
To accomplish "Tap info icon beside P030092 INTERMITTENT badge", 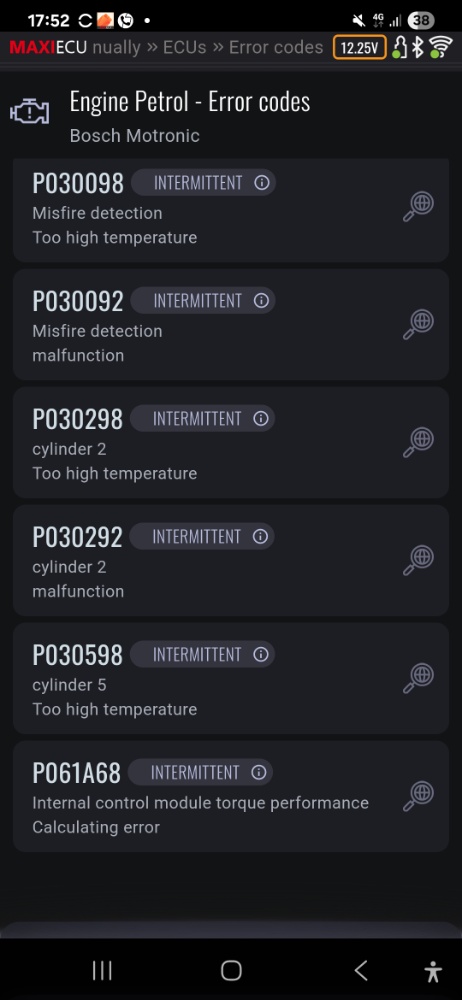I will 261,301.
